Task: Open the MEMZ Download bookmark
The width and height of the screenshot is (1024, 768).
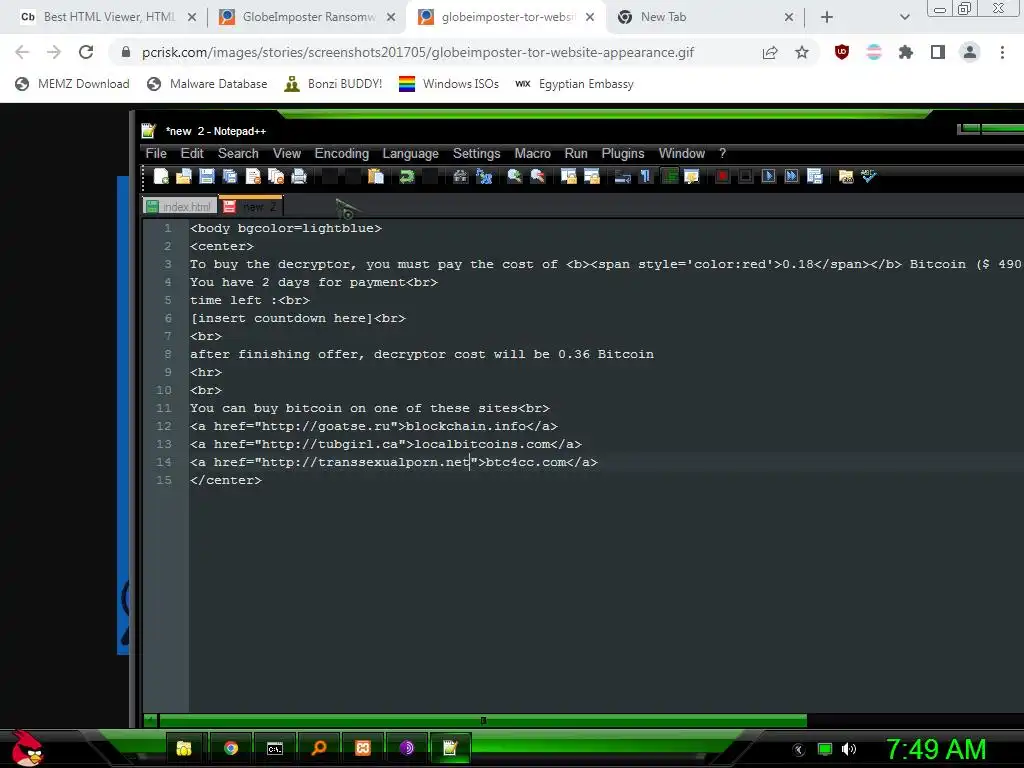Action: [72, 84]
